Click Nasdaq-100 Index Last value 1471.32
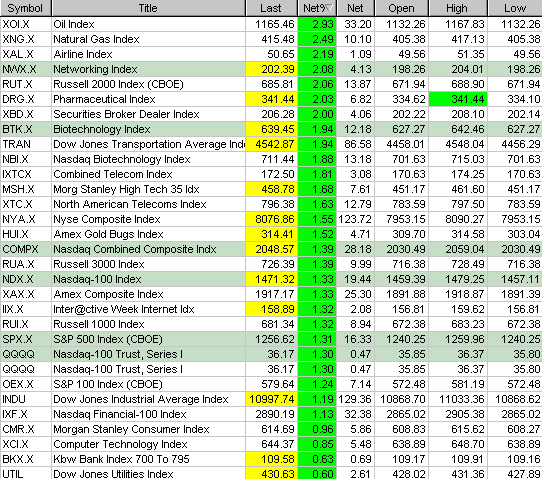 [x=271, y=279]
